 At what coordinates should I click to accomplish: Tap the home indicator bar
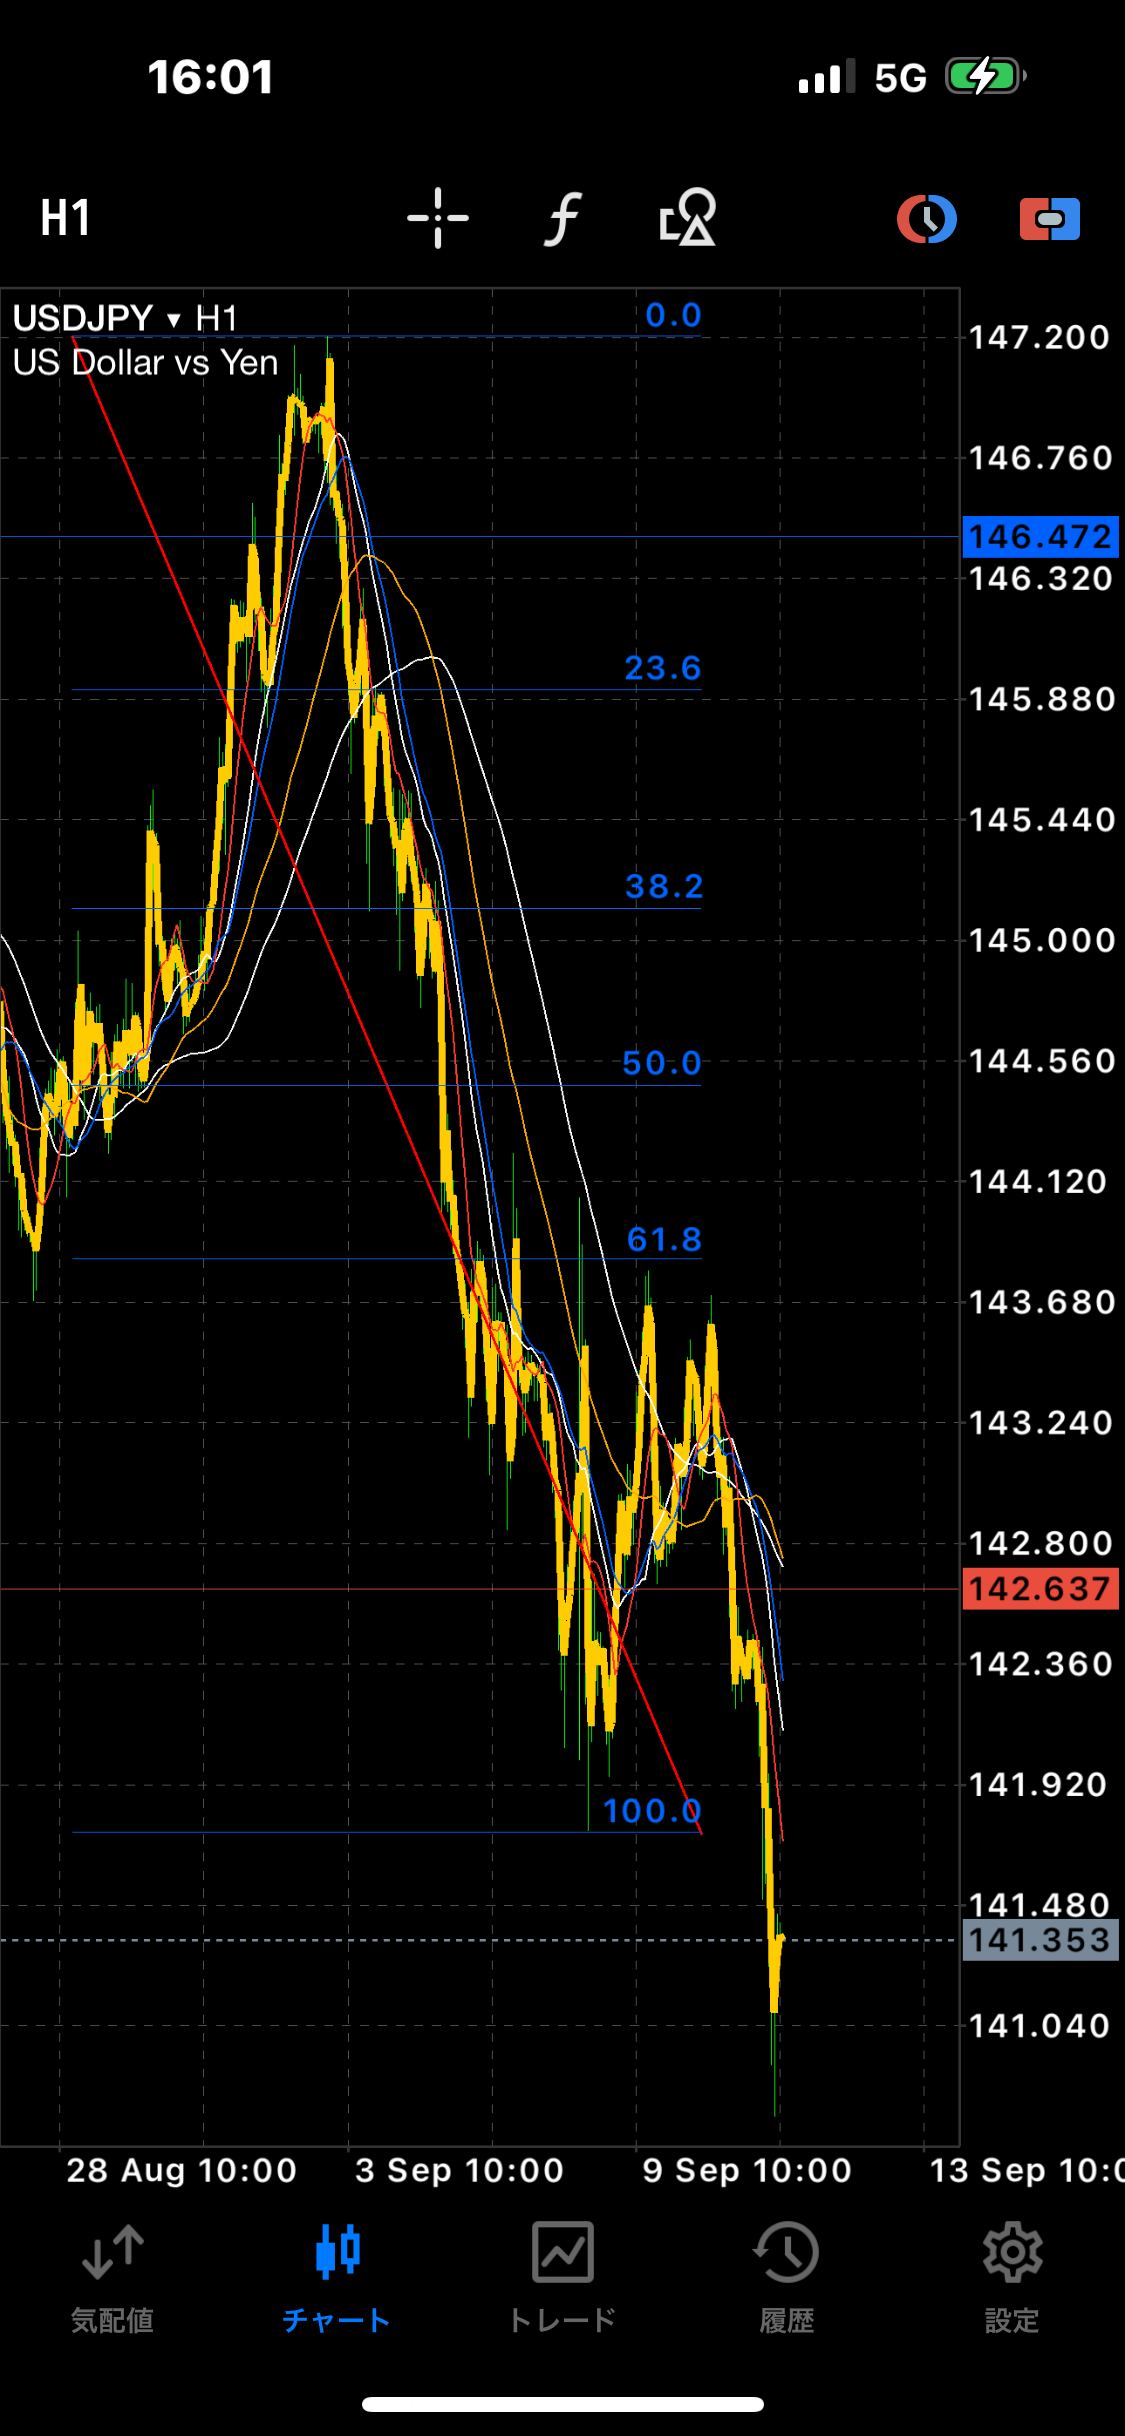pyautogui.click(x=563, y=2404)
